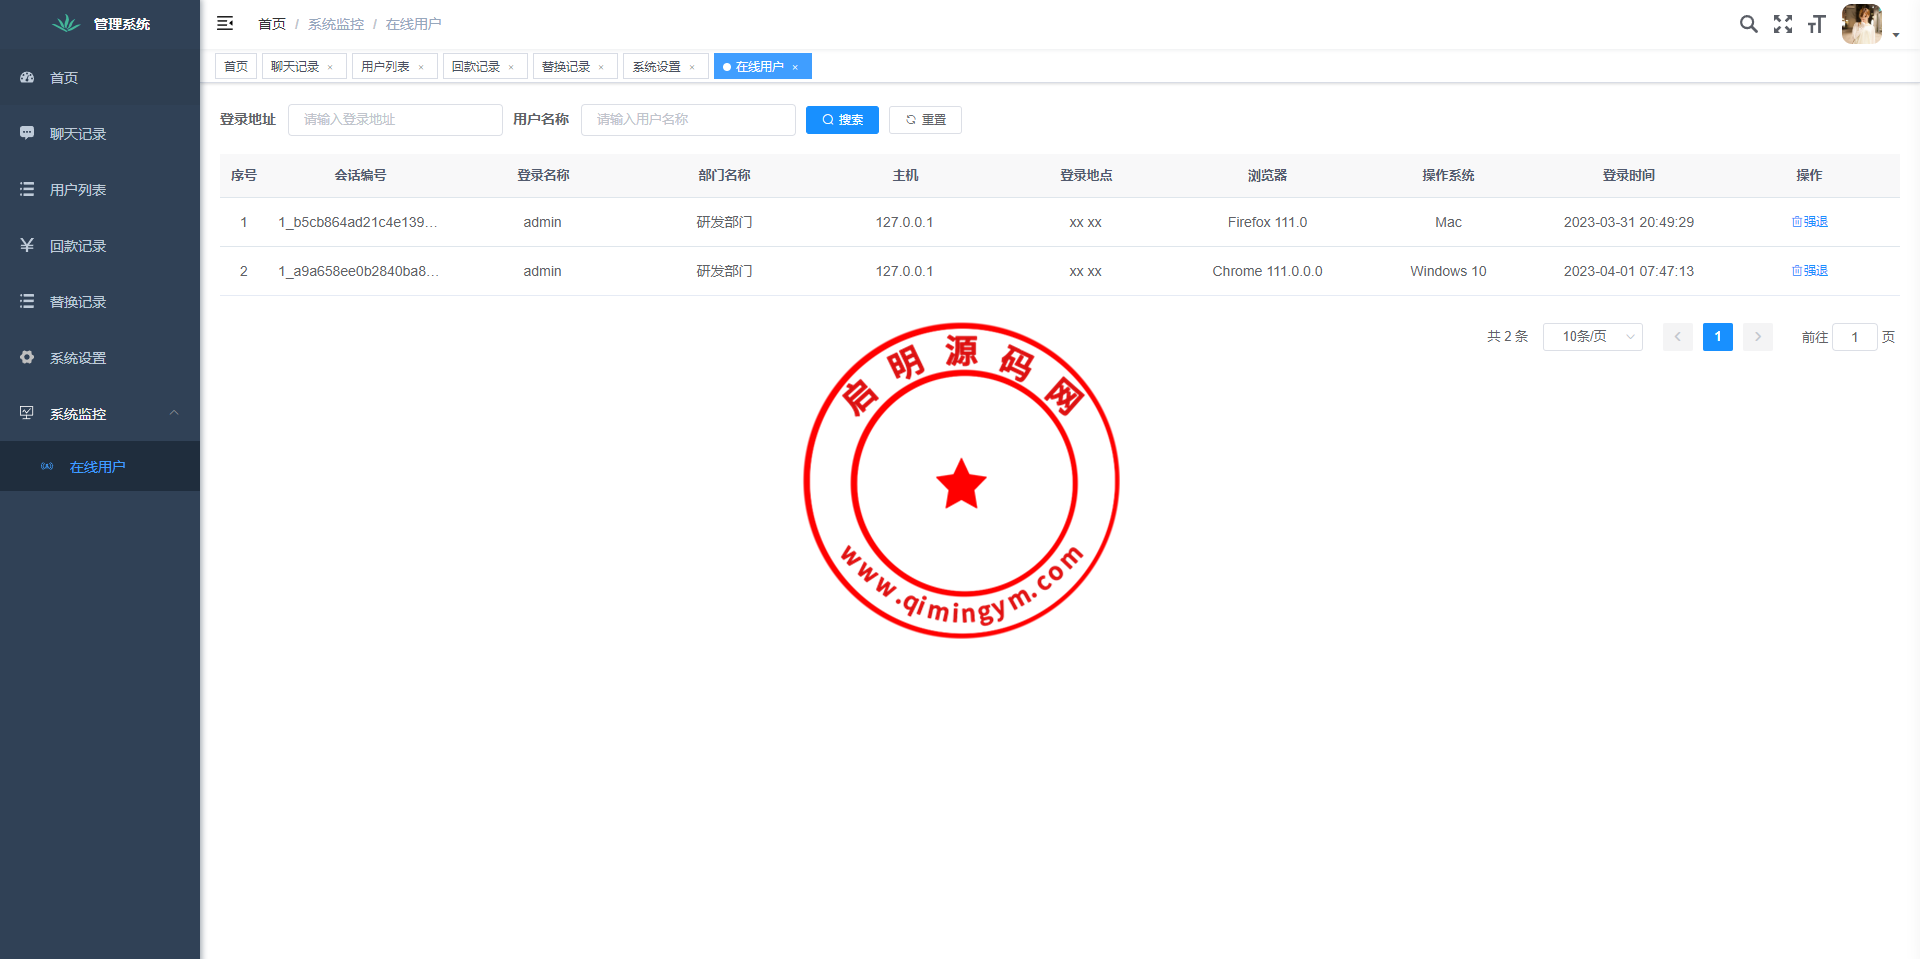Switch to the 用户列表 tab
Viewport: 1920px width, 959px height.
point(385,67)
